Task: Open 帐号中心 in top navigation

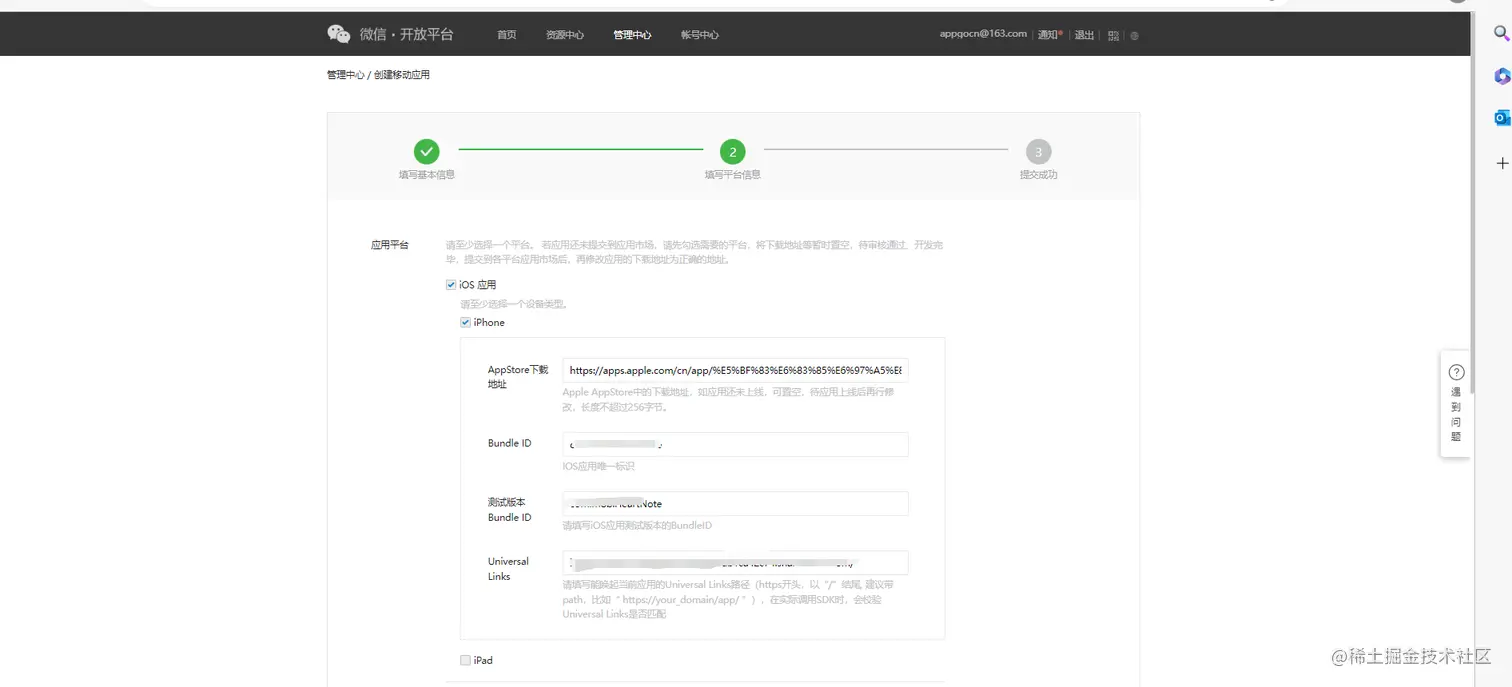Action: (700, 35)
